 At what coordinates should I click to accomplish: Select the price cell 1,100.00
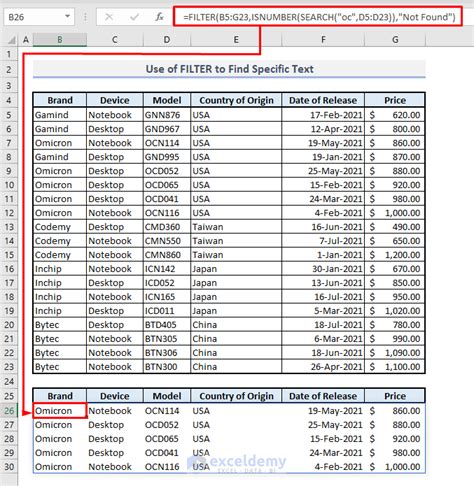395,367
